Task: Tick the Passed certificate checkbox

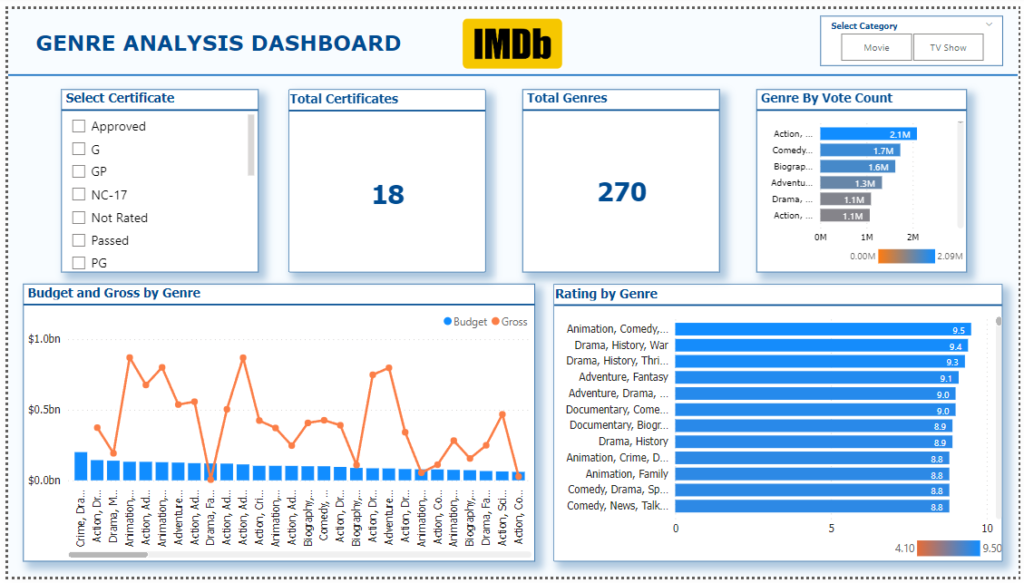Action: point(78,240)
